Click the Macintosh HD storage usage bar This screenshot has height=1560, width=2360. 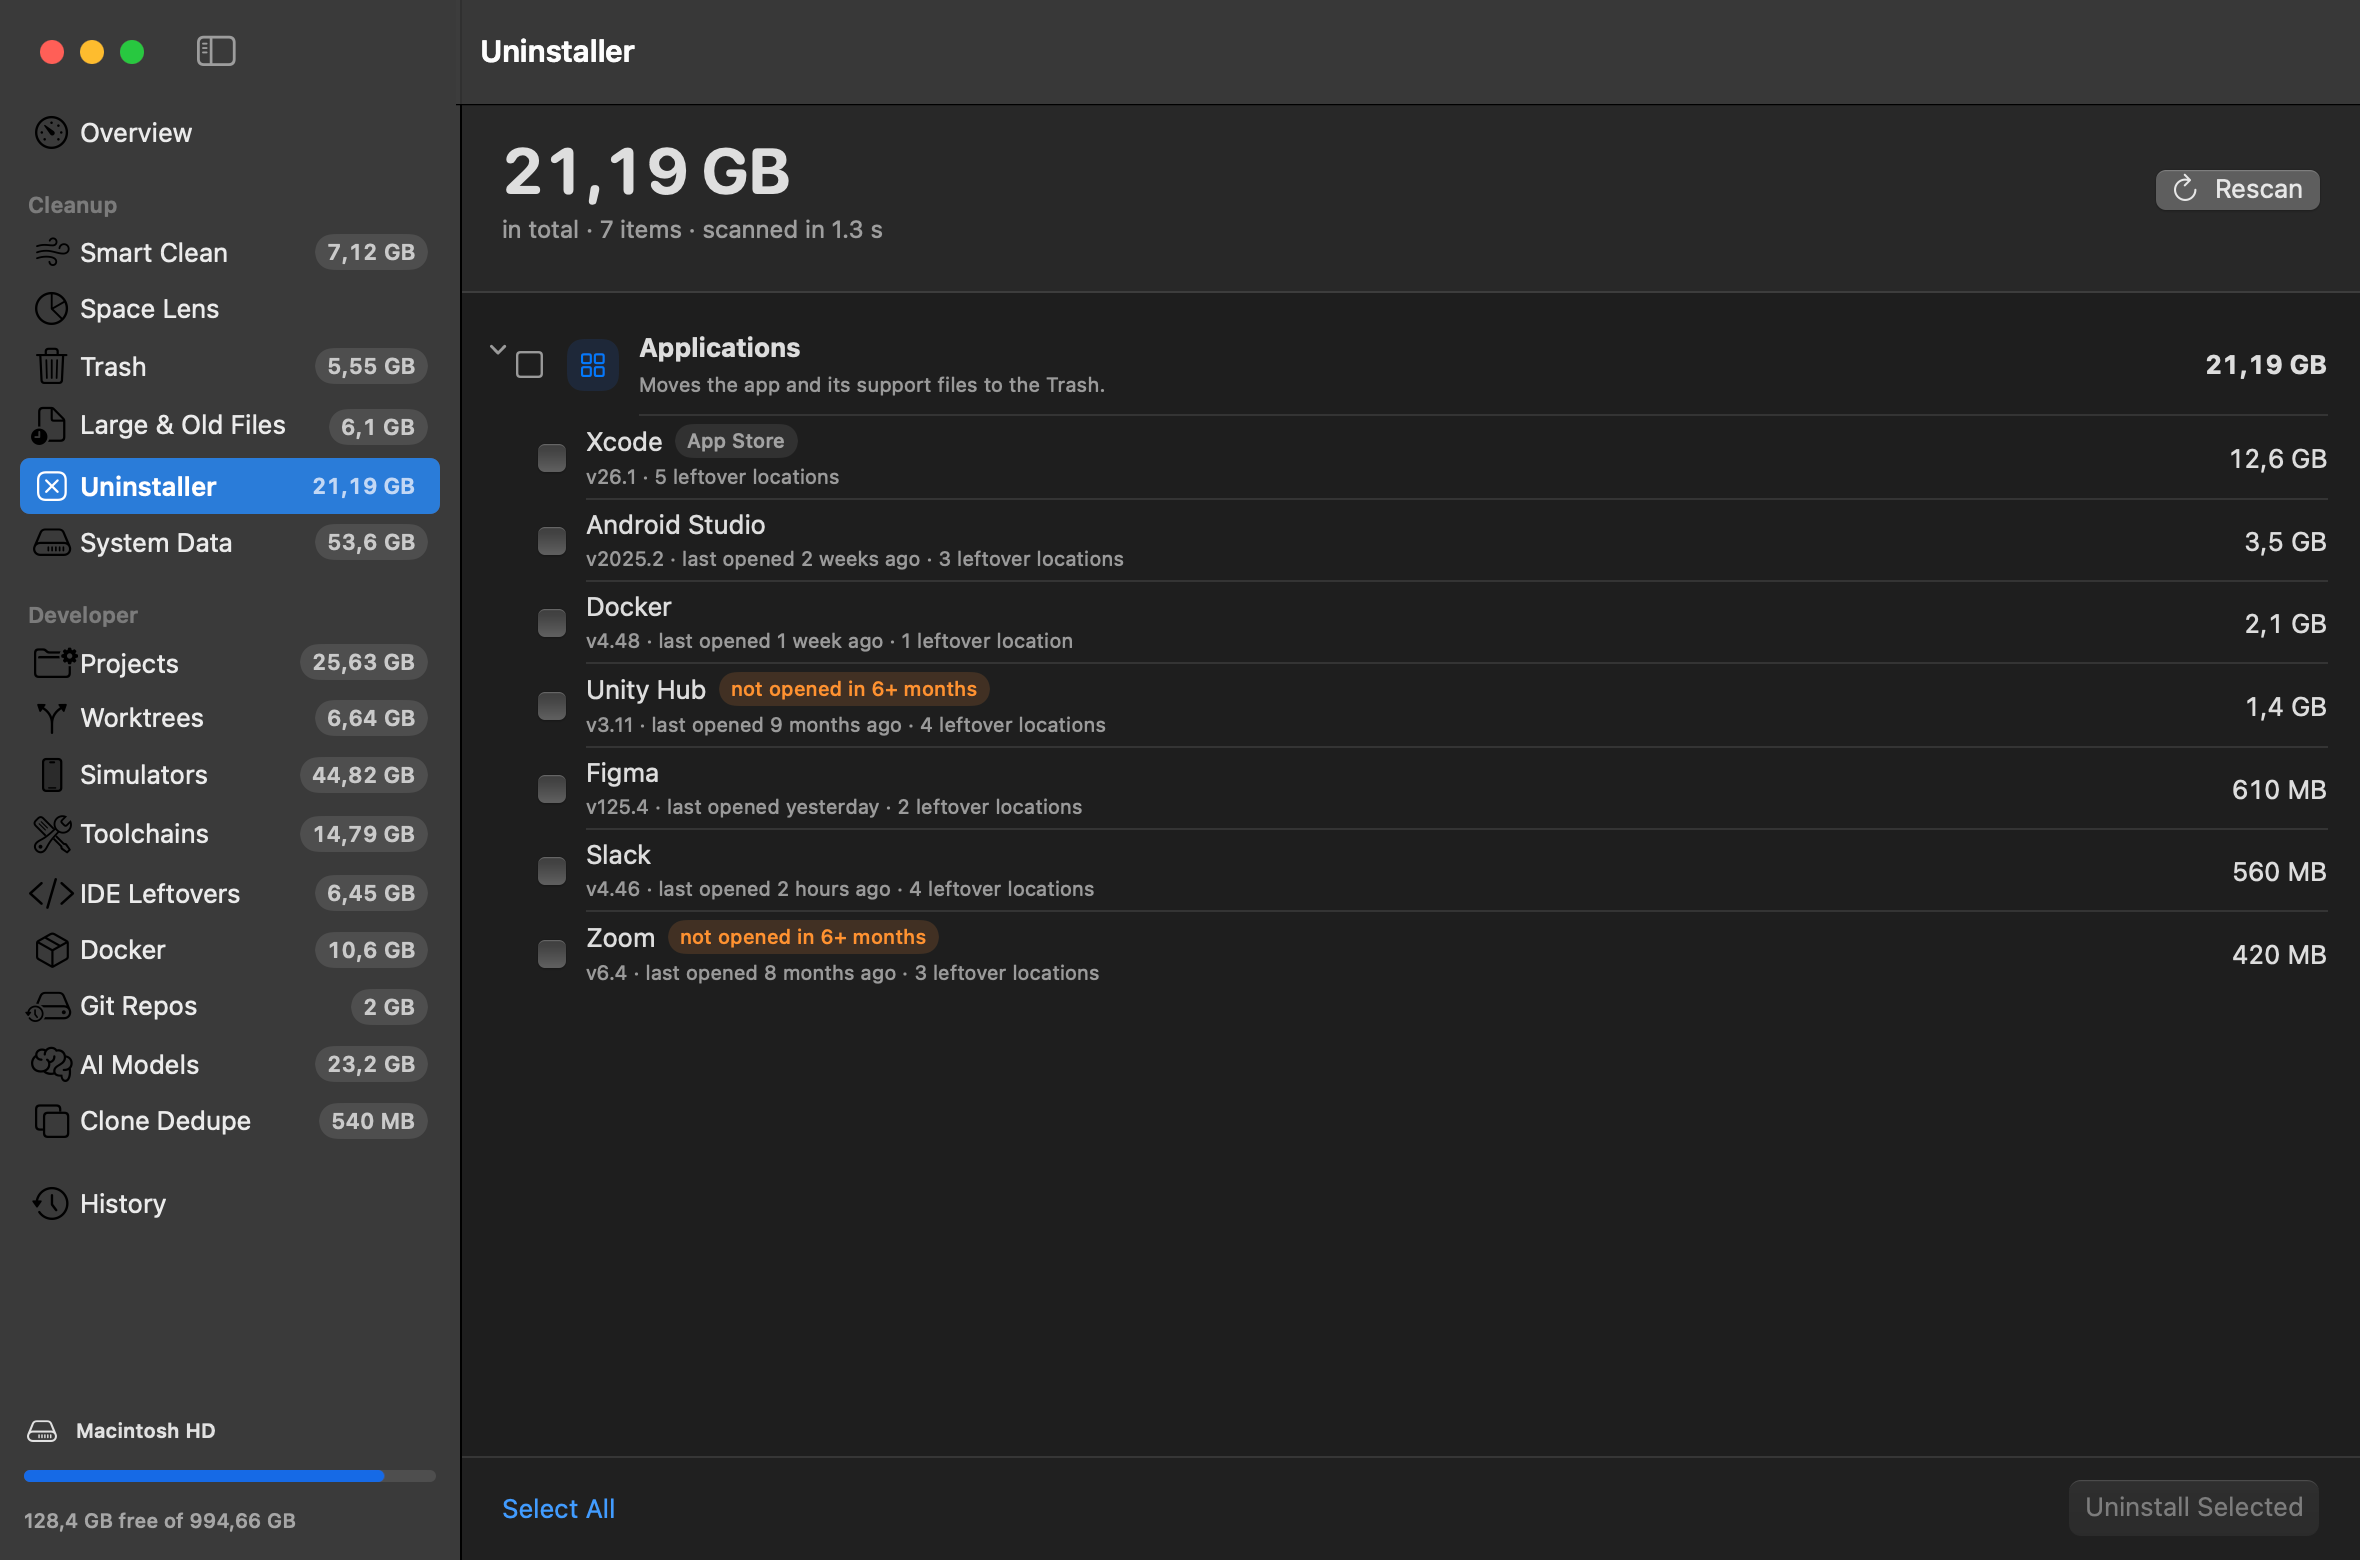[x=230, y=1476]
